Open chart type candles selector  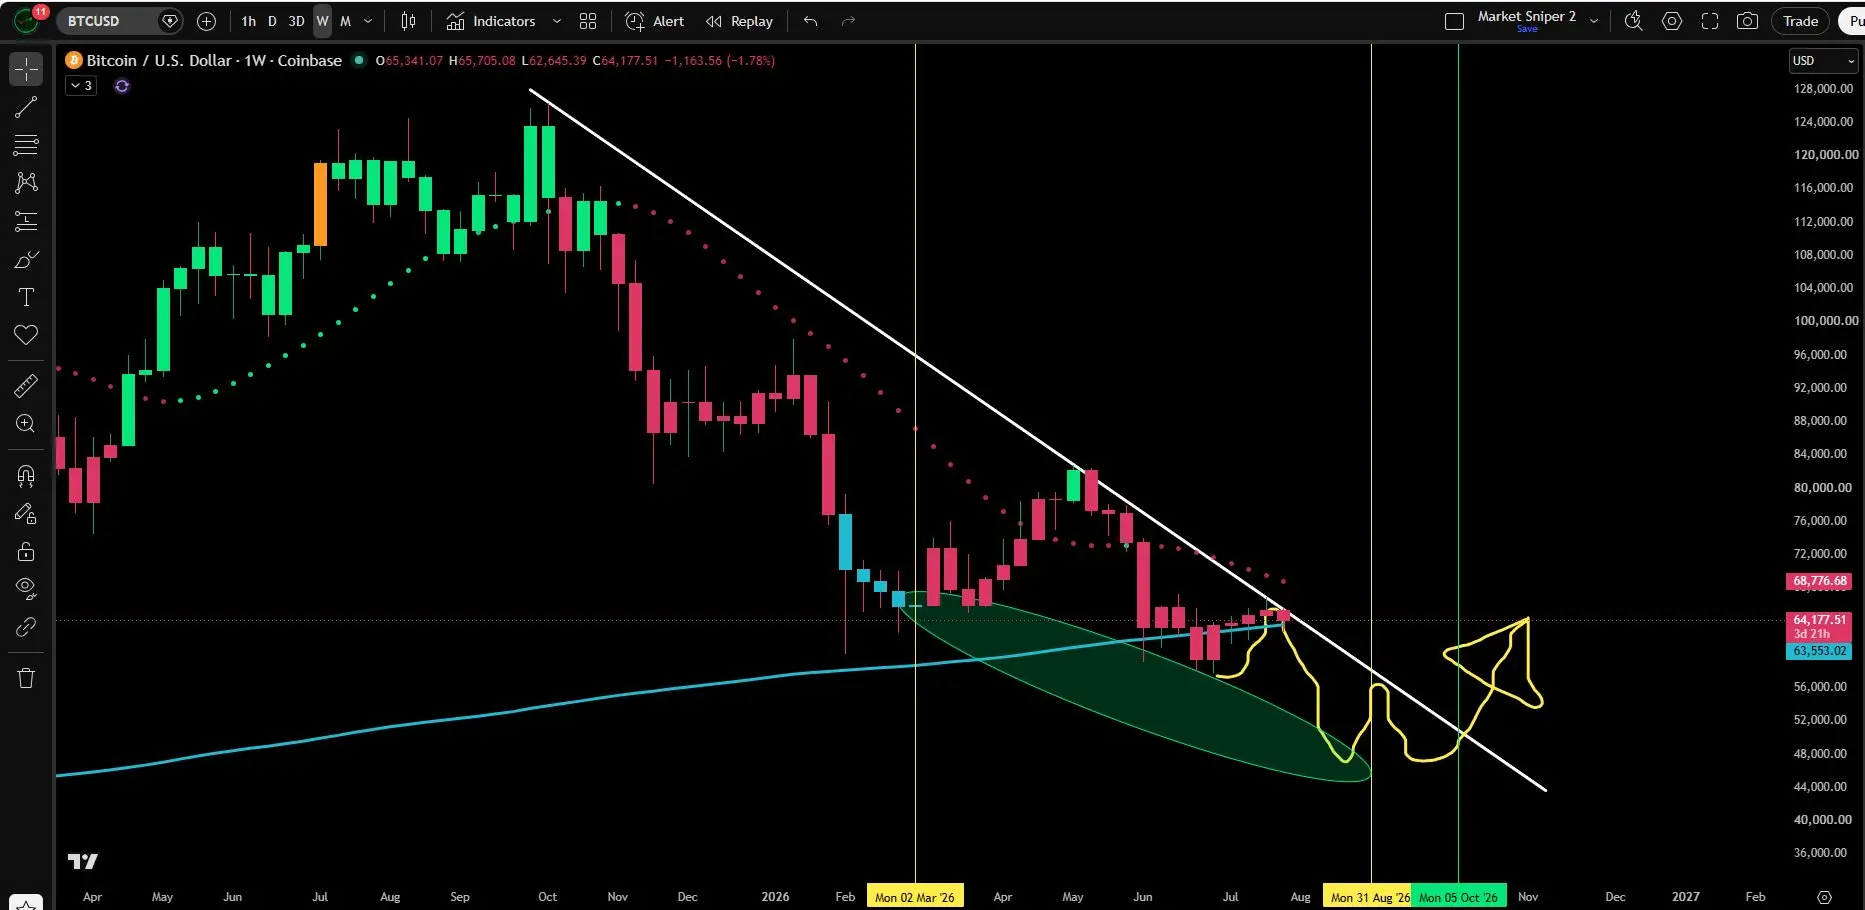click(x=408, y=21)
